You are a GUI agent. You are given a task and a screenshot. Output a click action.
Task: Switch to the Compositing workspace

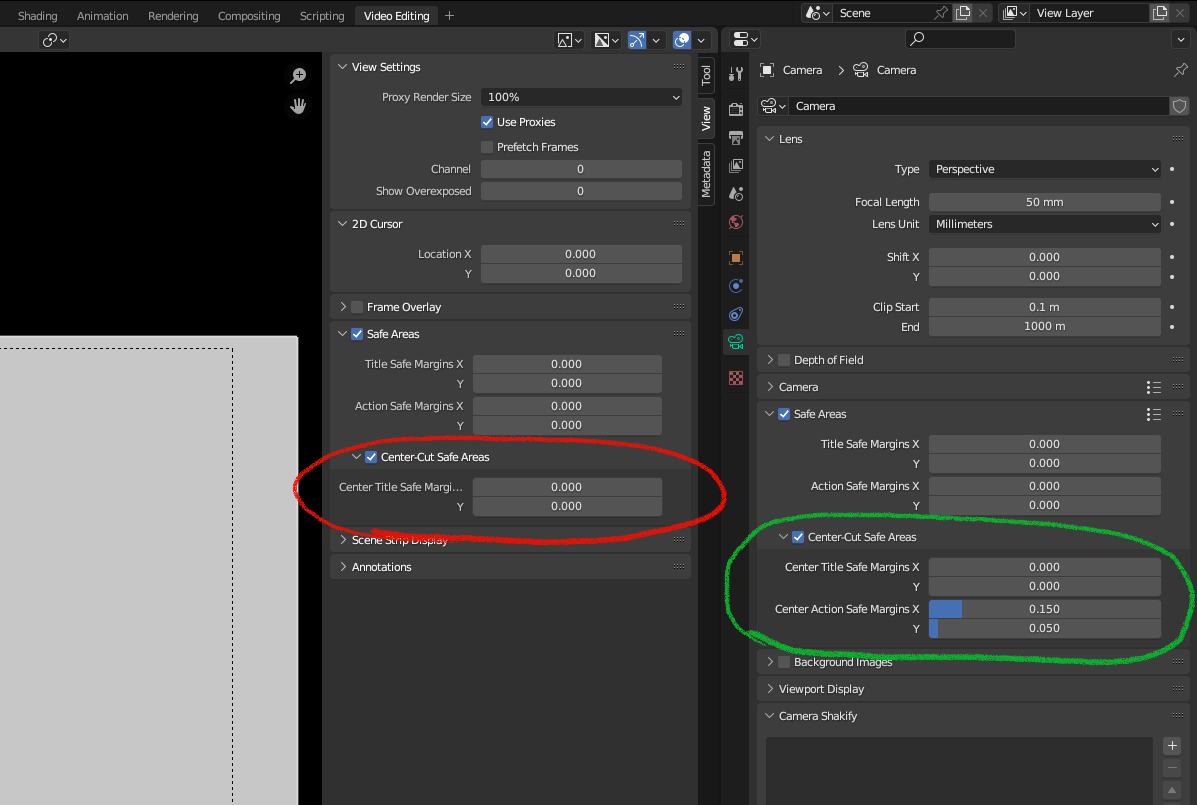point(248,15)
